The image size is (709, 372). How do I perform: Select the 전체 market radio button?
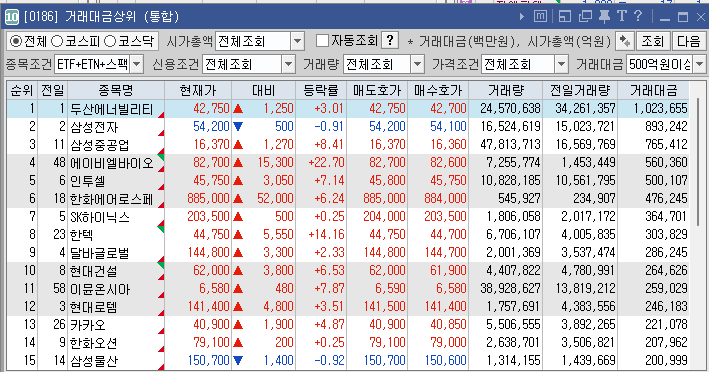(x=16, y=41)
